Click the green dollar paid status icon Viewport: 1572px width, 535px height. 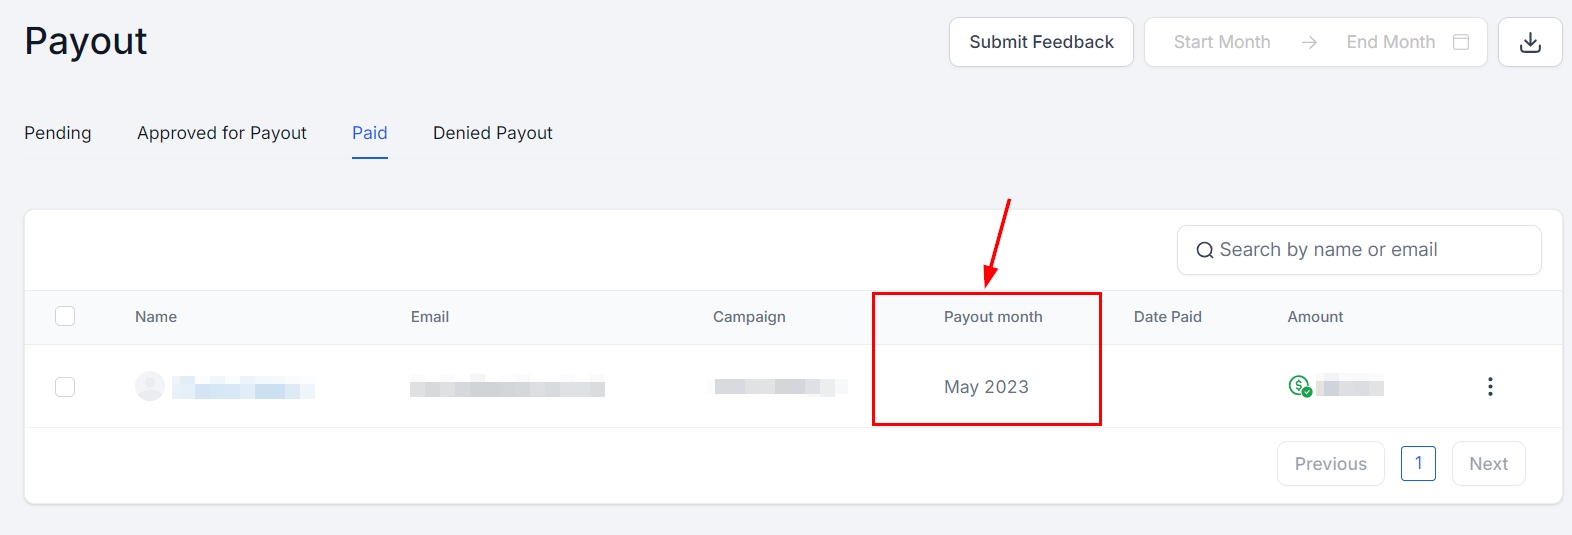click(x=1299, y=386)
